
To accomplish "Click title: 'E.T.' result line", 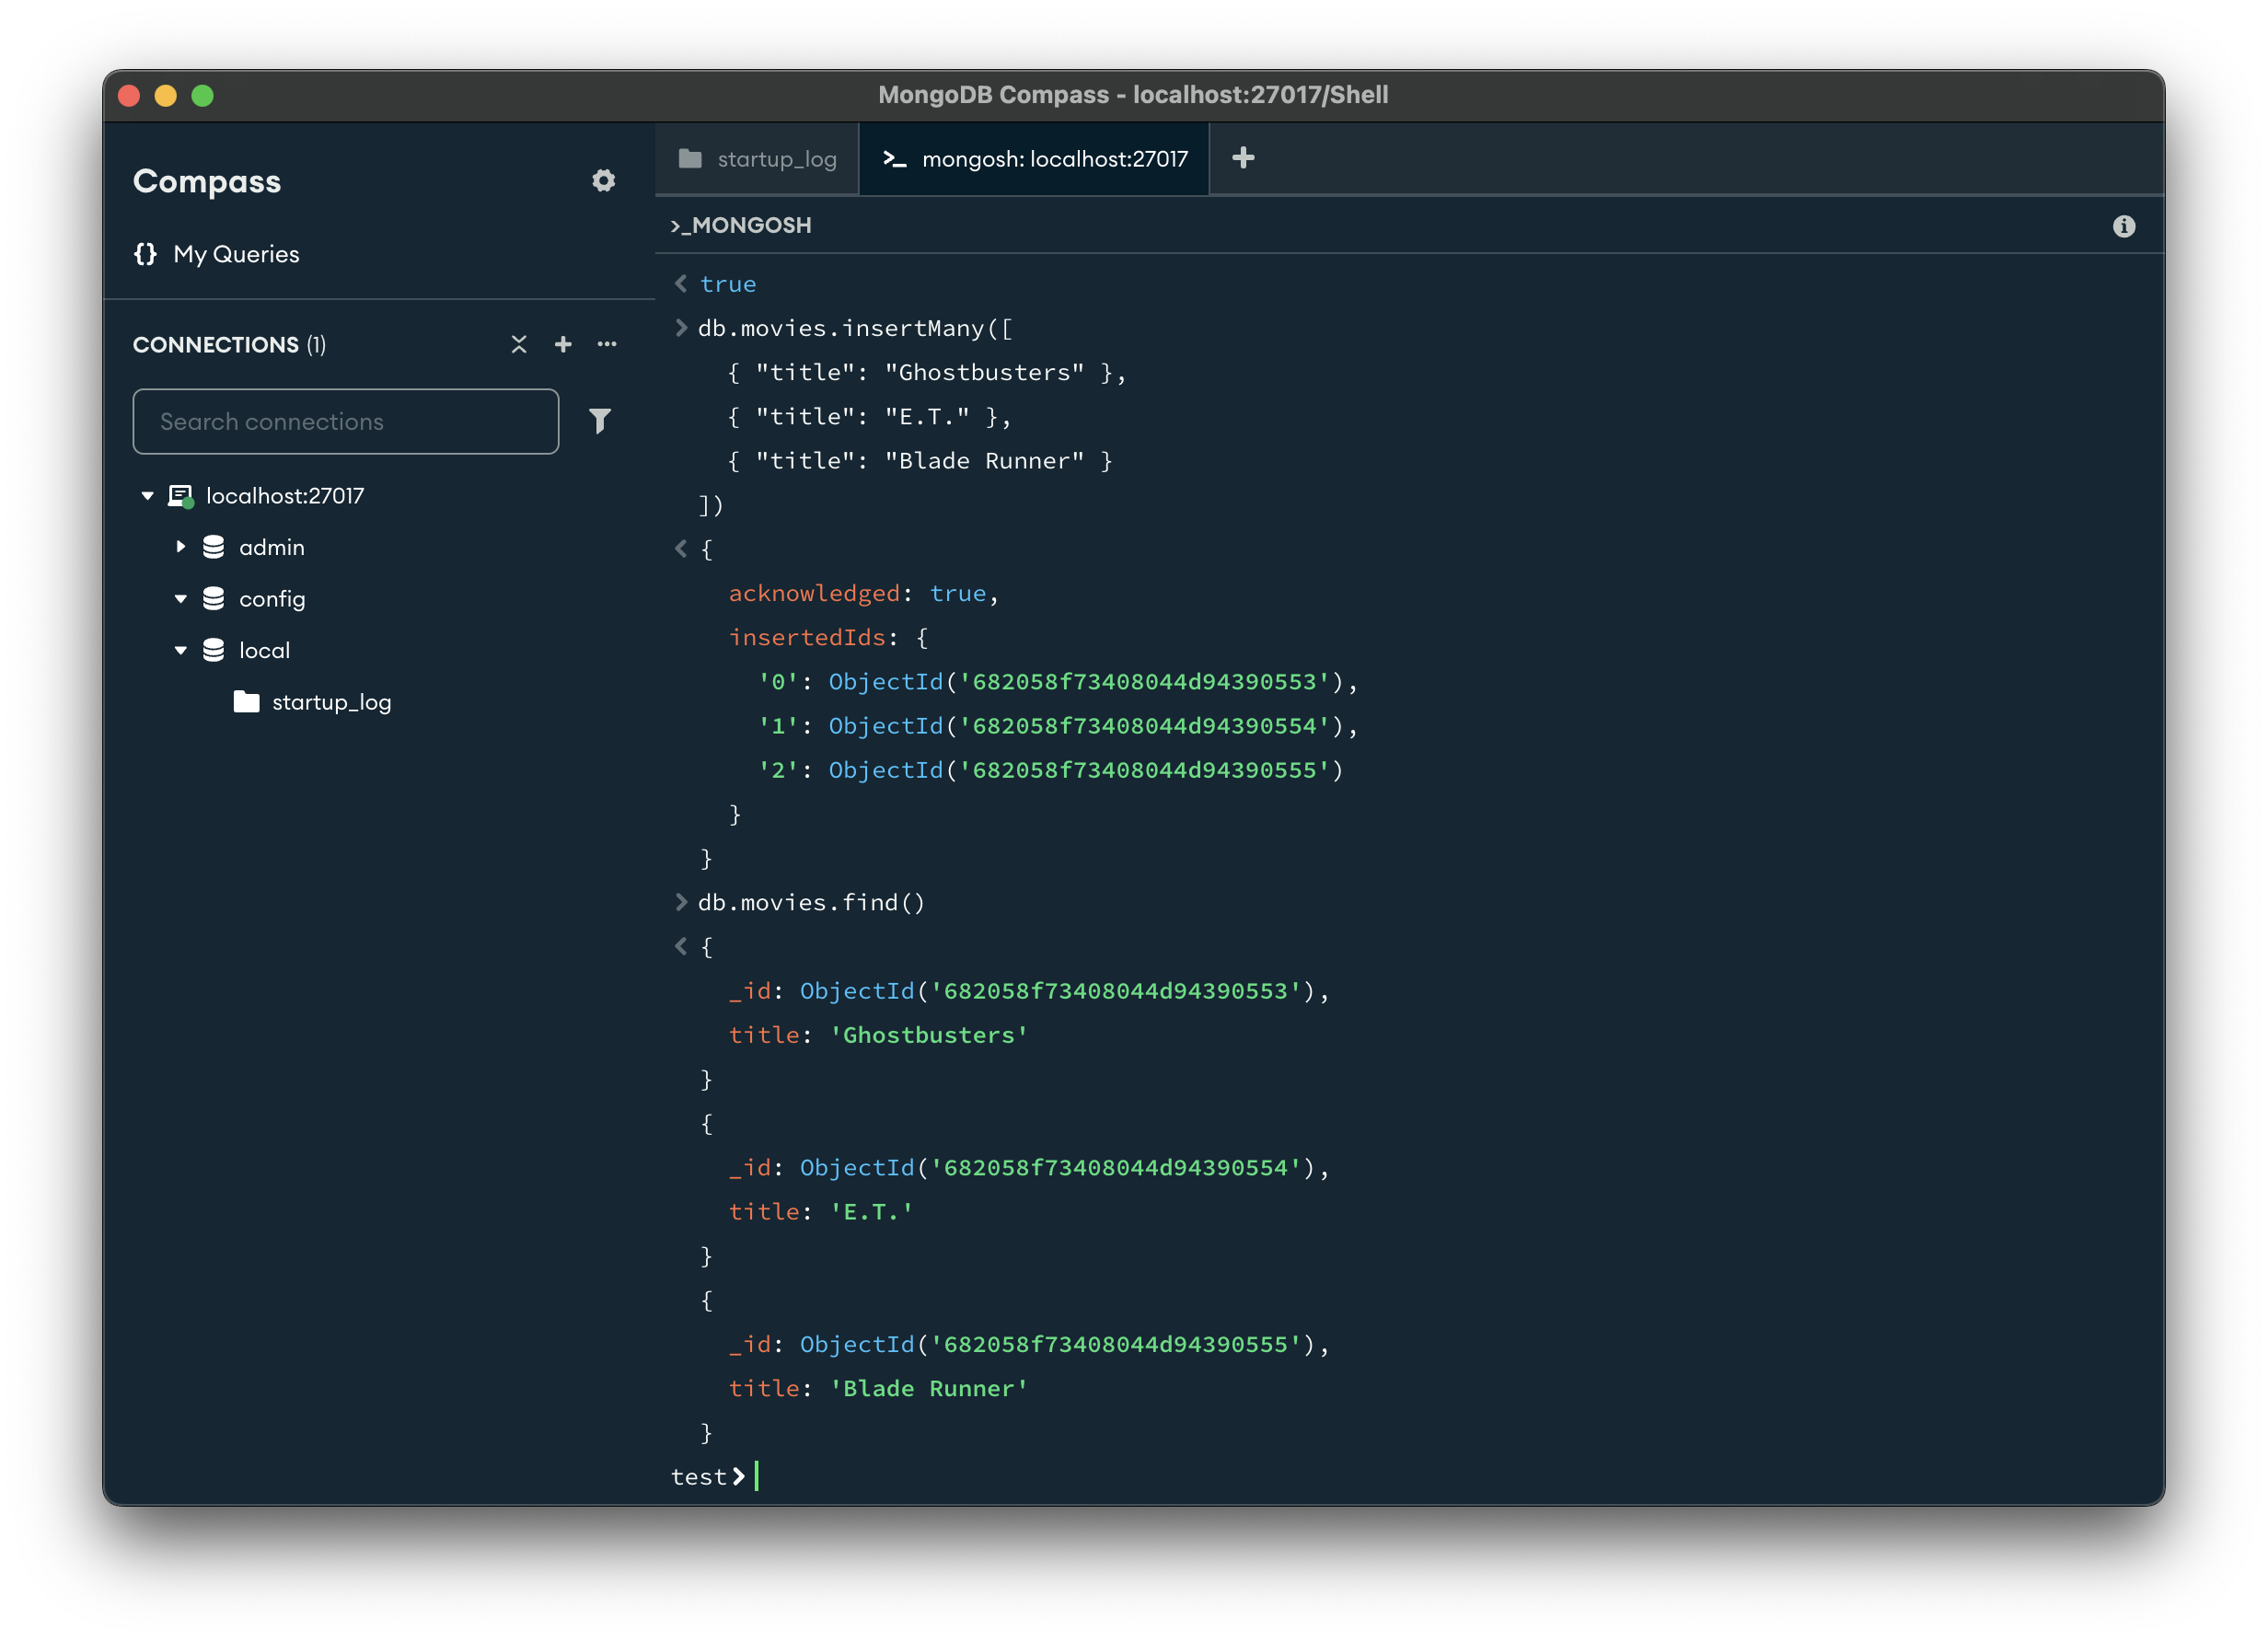I will click(x=821, y=1211).
